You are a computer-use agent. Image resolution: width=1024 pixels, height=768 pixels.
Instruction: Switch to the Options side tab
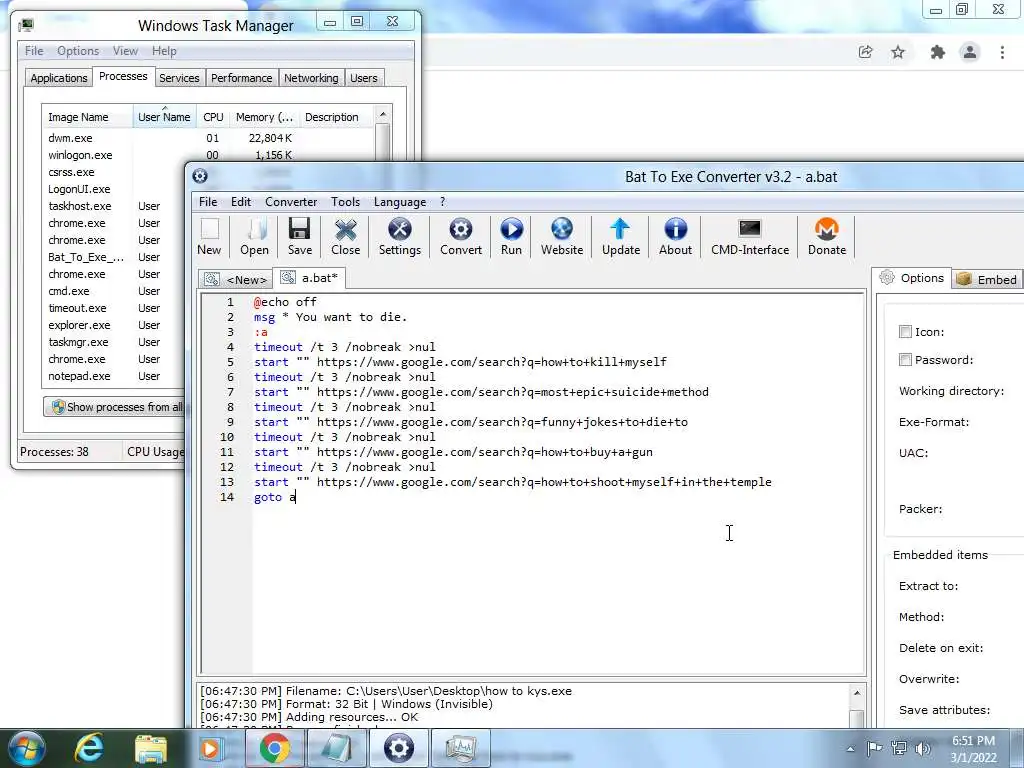point(912,278)
